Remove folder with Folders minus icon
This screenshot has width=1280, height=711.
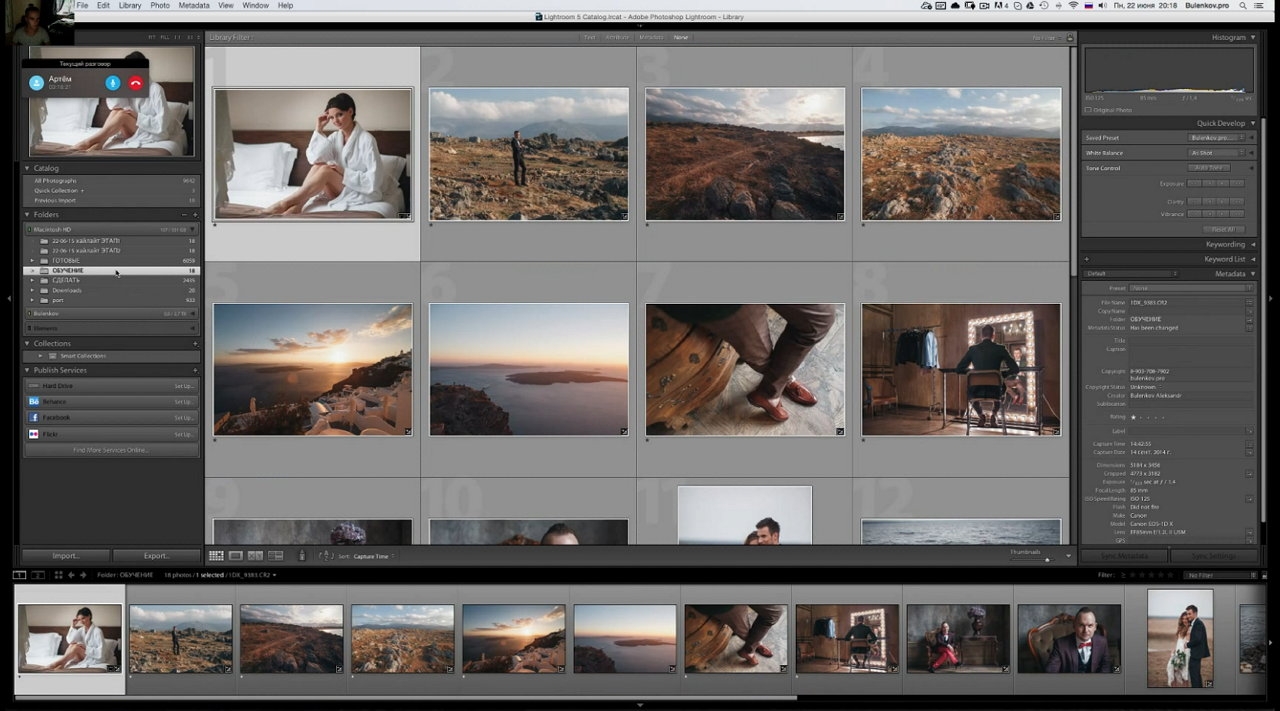(x=184, y=215)
